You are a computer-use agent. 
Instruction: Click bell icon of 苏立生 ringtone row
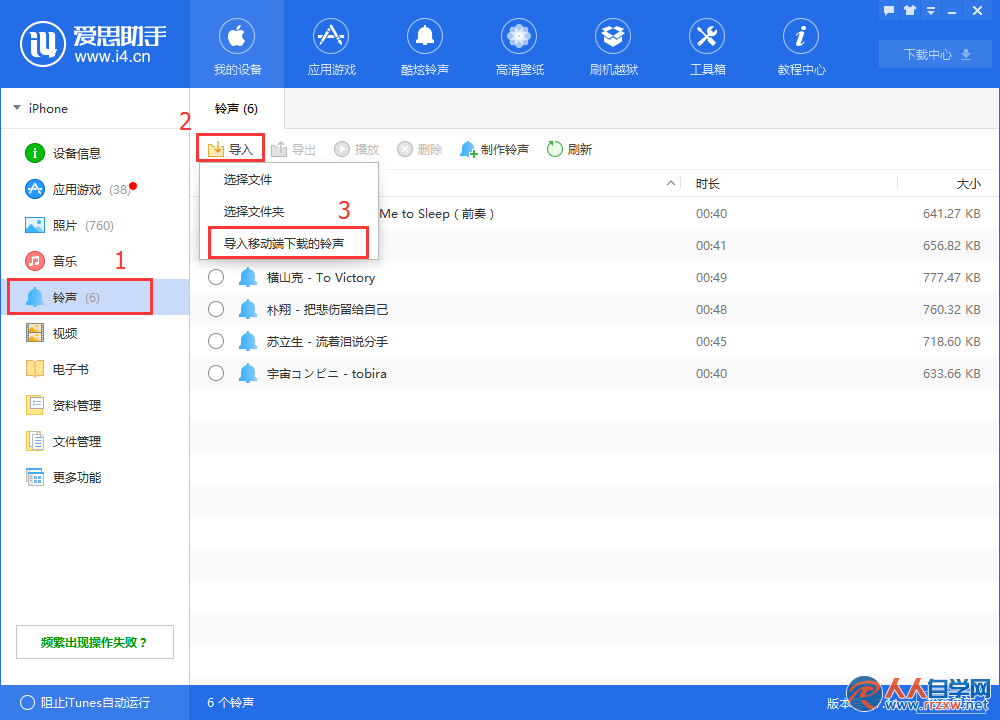click(x=247, y=341)
